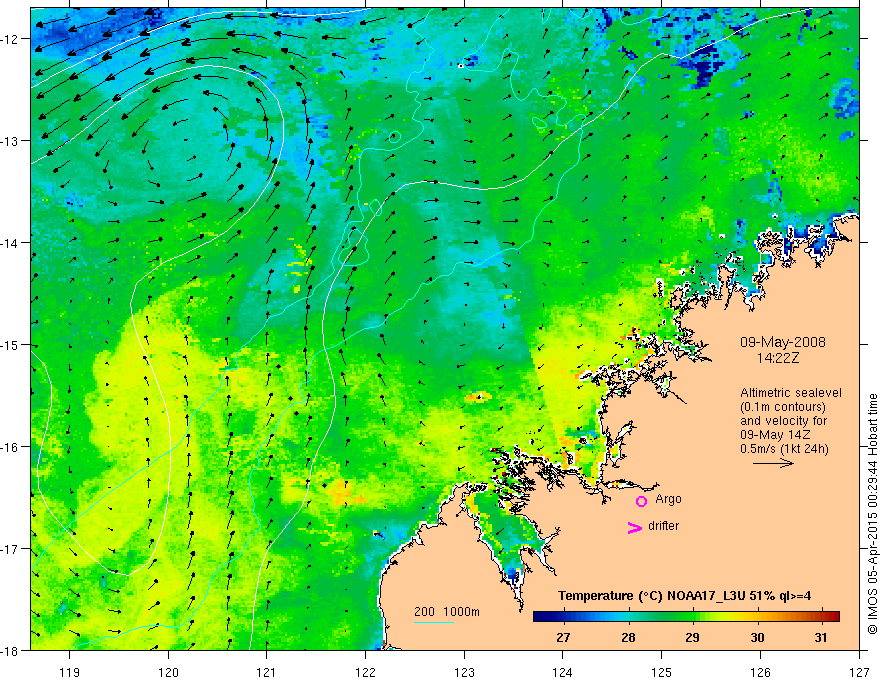Click the magenta Argo circle legend symbol
The image size is (880, 680).
click(x=641, y=501)
